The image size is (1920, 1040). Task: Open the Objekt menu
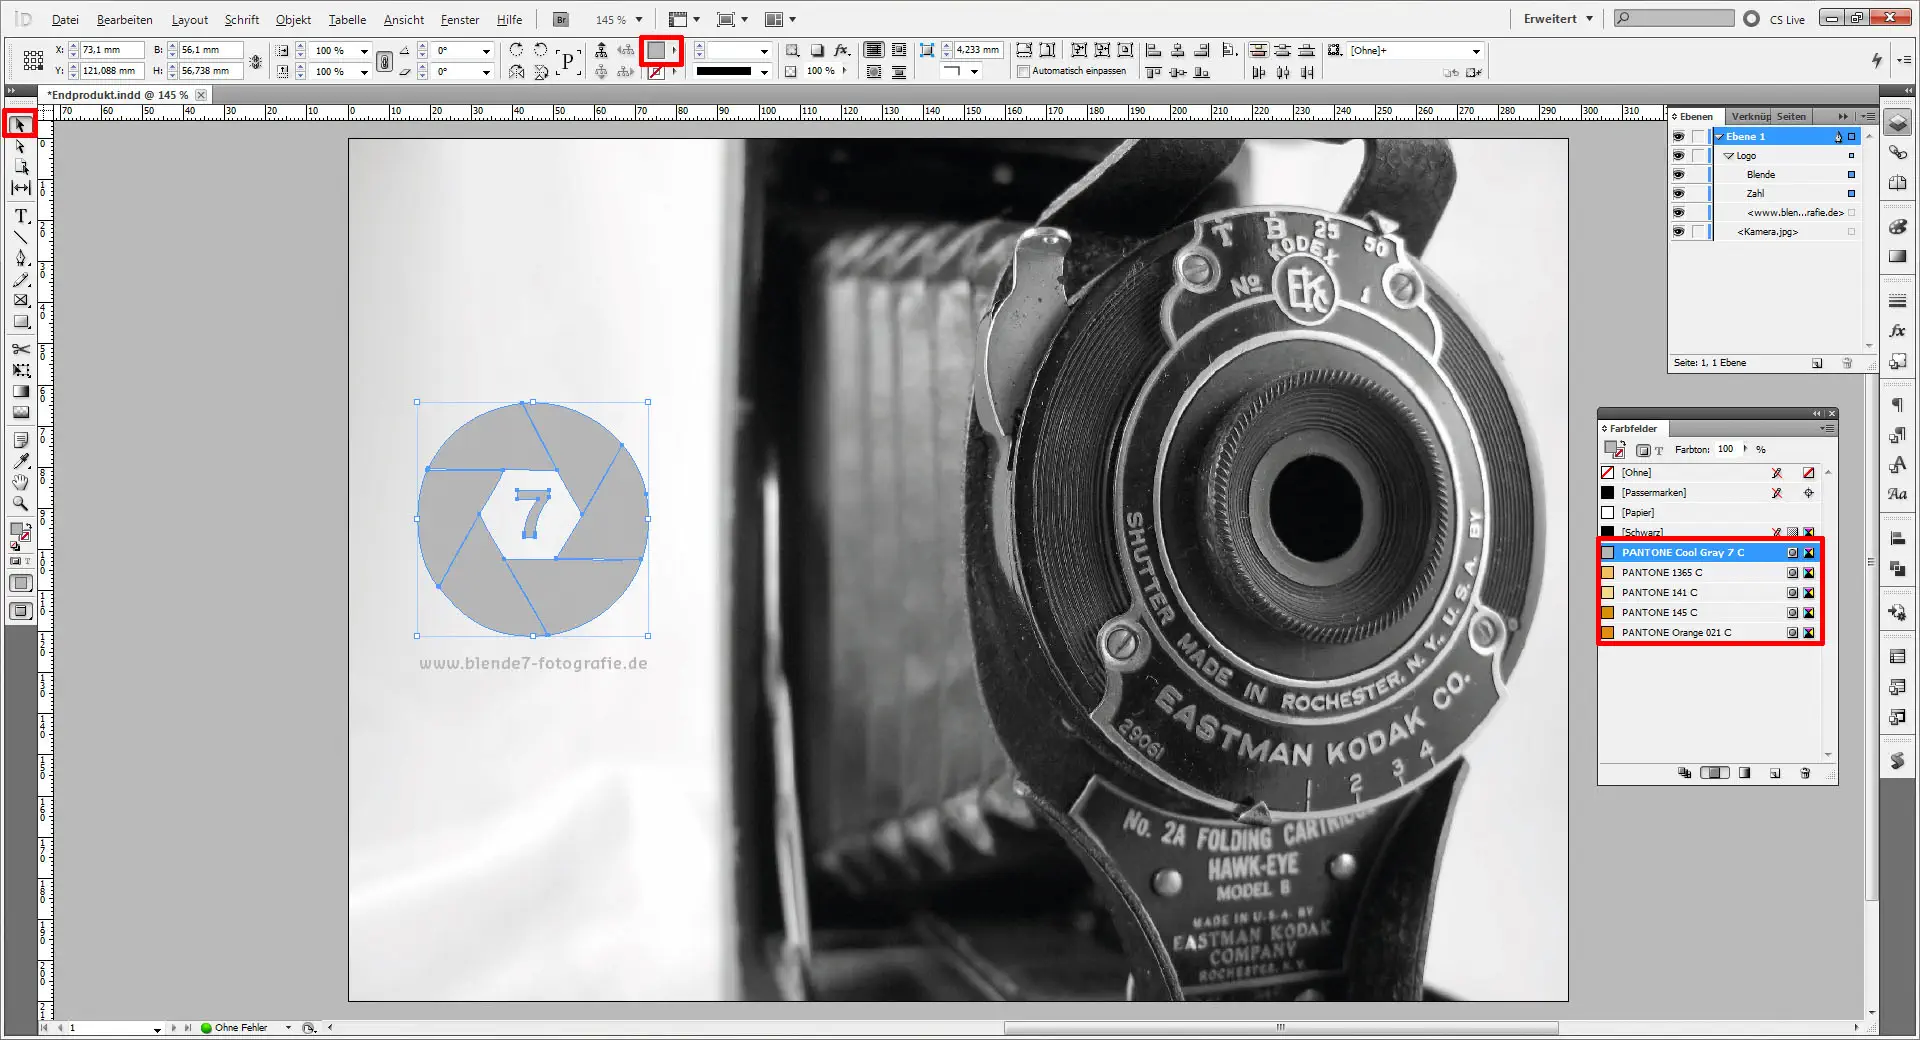[x=292, y=19]
